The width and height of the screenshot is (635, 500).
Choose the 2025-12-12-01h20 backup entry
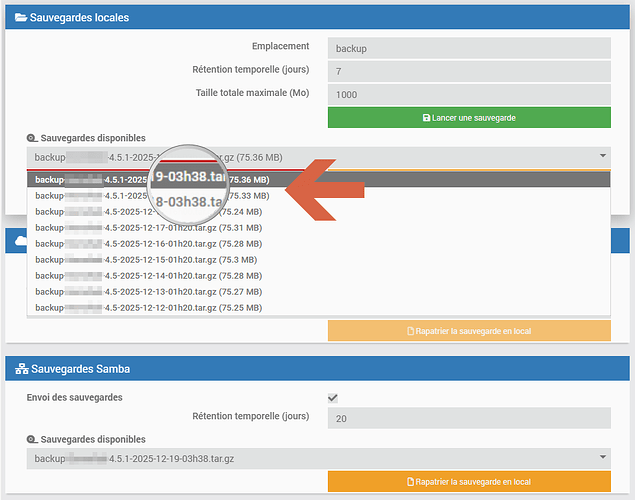319,308
